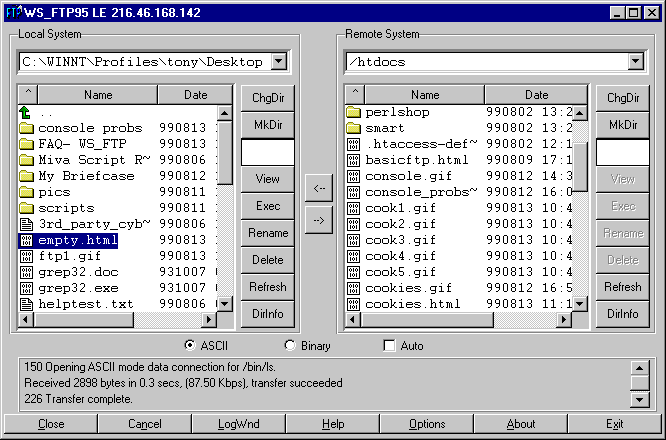Select the local pics folder icon
Image resolution: width=666 pixels, height=440 pixels.
coord(26,192)
